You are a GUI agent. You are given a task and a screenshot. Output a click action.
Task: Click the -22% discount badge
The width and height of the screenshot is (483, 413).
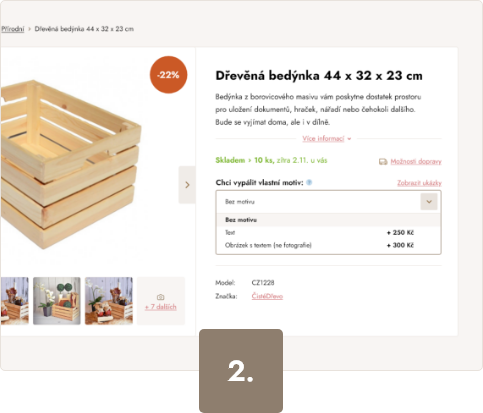(x=168, y=75)
